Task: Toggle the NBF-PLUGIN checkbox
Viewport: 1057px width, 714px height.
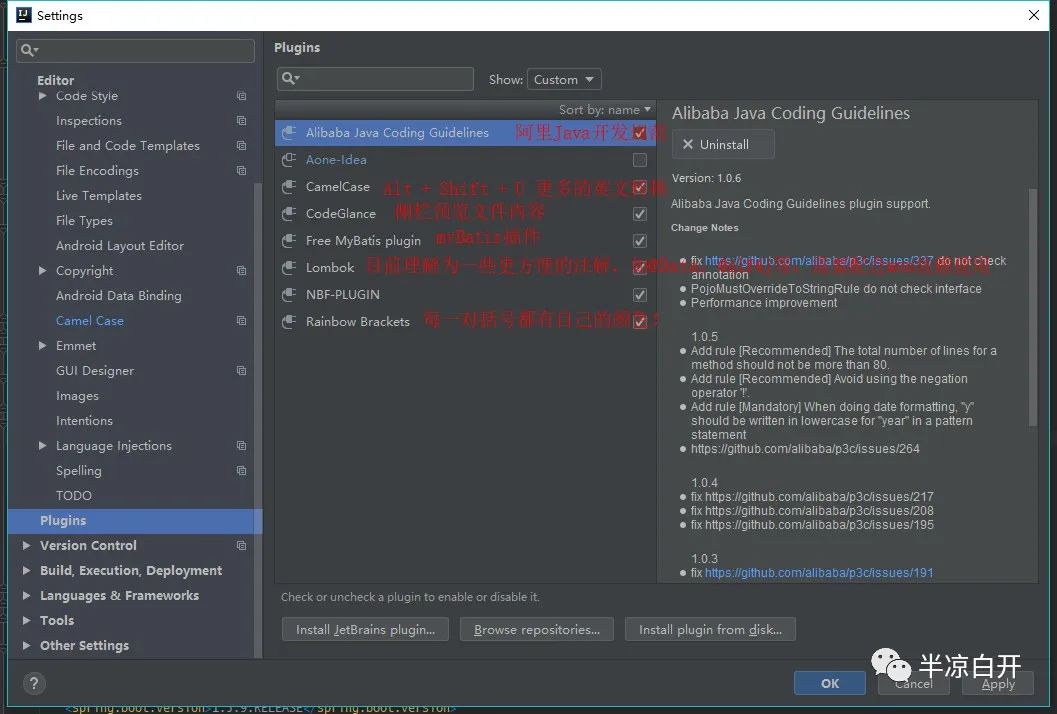Action: (x=640, y=295)
